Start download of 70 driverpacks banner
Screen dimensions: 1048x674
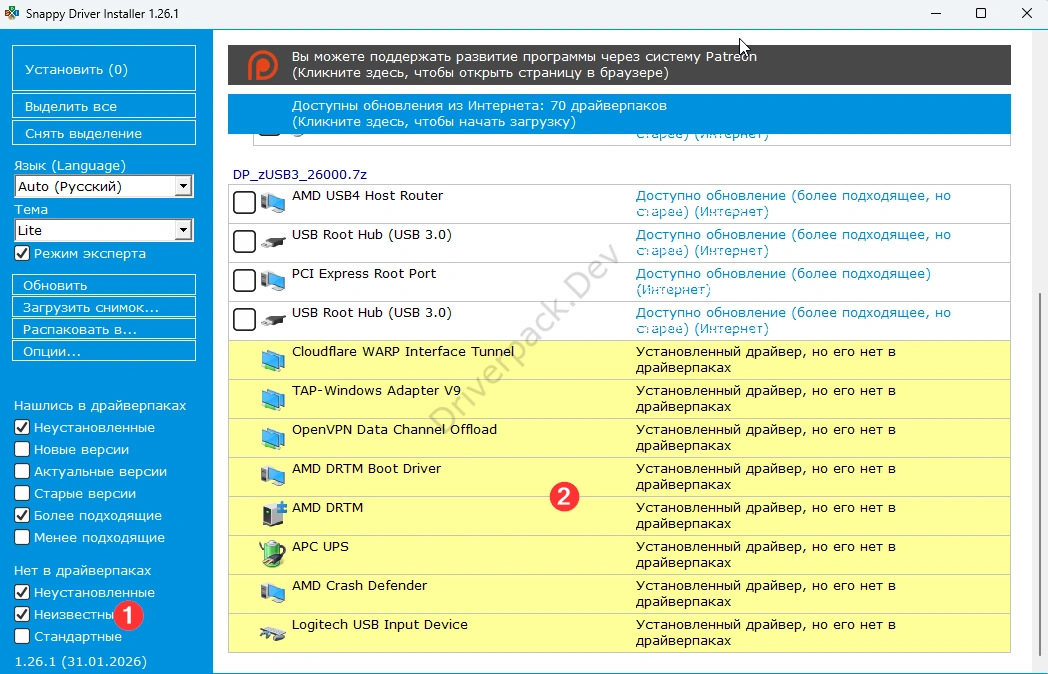[x=619, y=114]
